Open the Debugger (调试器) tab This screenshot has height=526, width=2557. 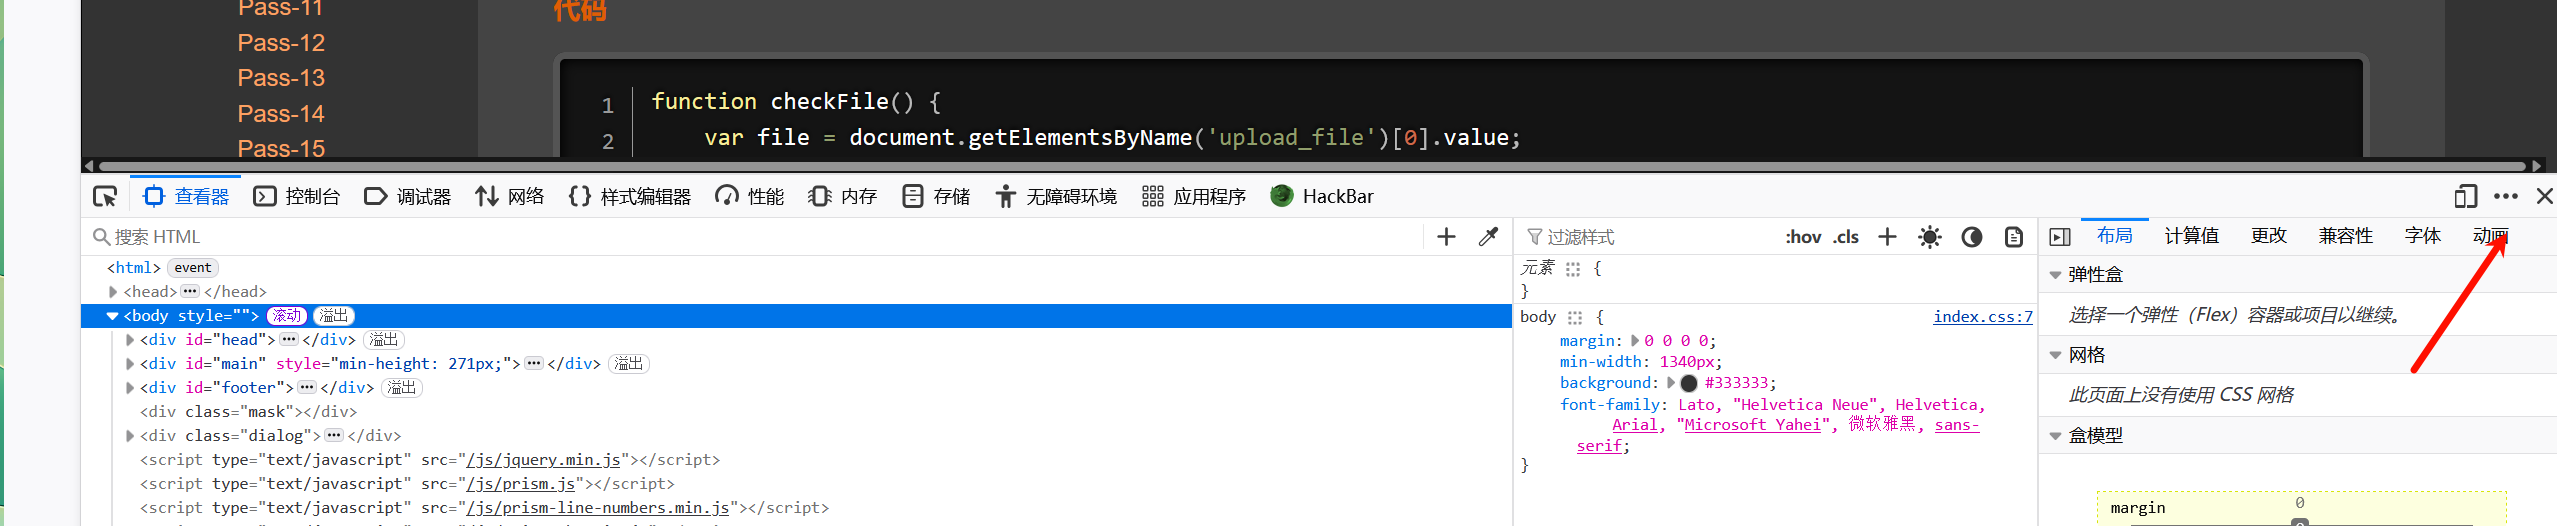408,196
